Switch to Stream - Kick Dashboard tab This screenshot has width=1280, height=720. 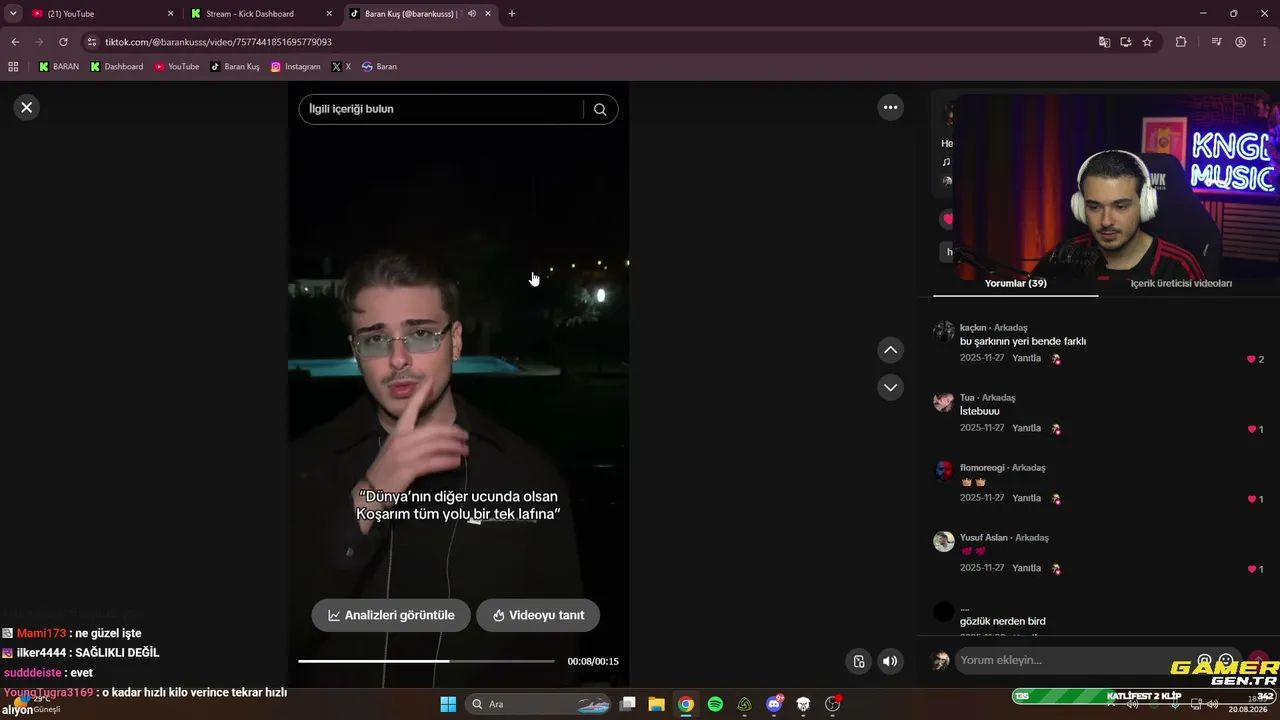[260, 14]
